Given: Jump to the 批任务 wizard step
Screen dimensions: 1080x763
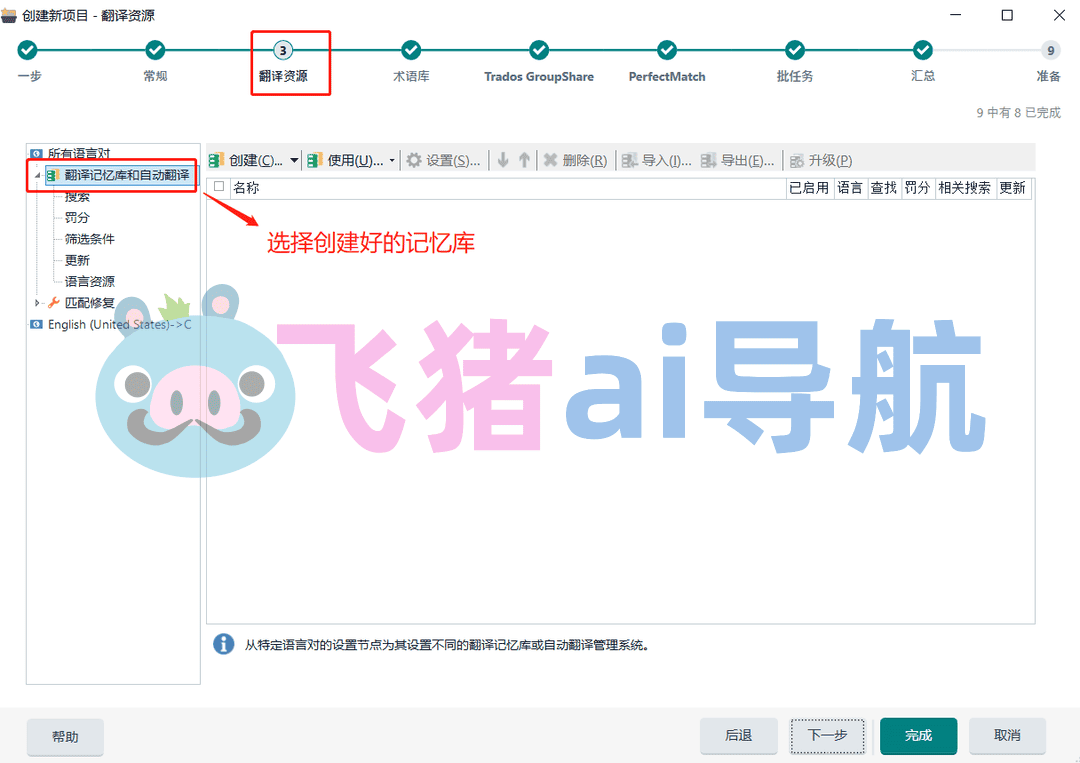Looking at the screenshot, I should click(x=795, y=50).
